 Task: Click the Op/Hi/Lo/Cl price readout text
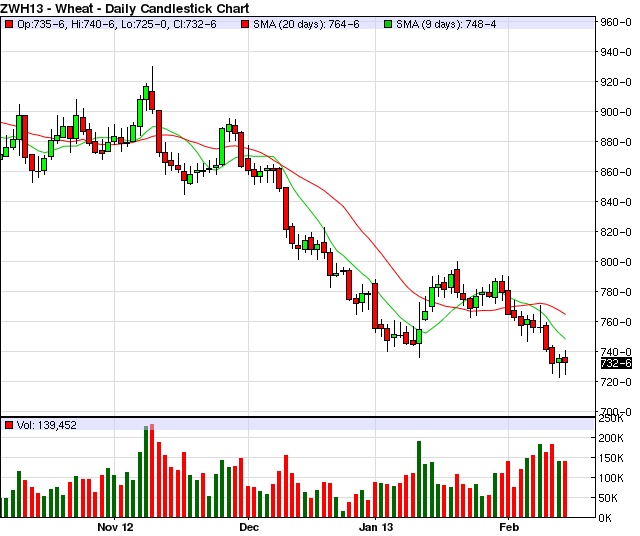point(117,24)
